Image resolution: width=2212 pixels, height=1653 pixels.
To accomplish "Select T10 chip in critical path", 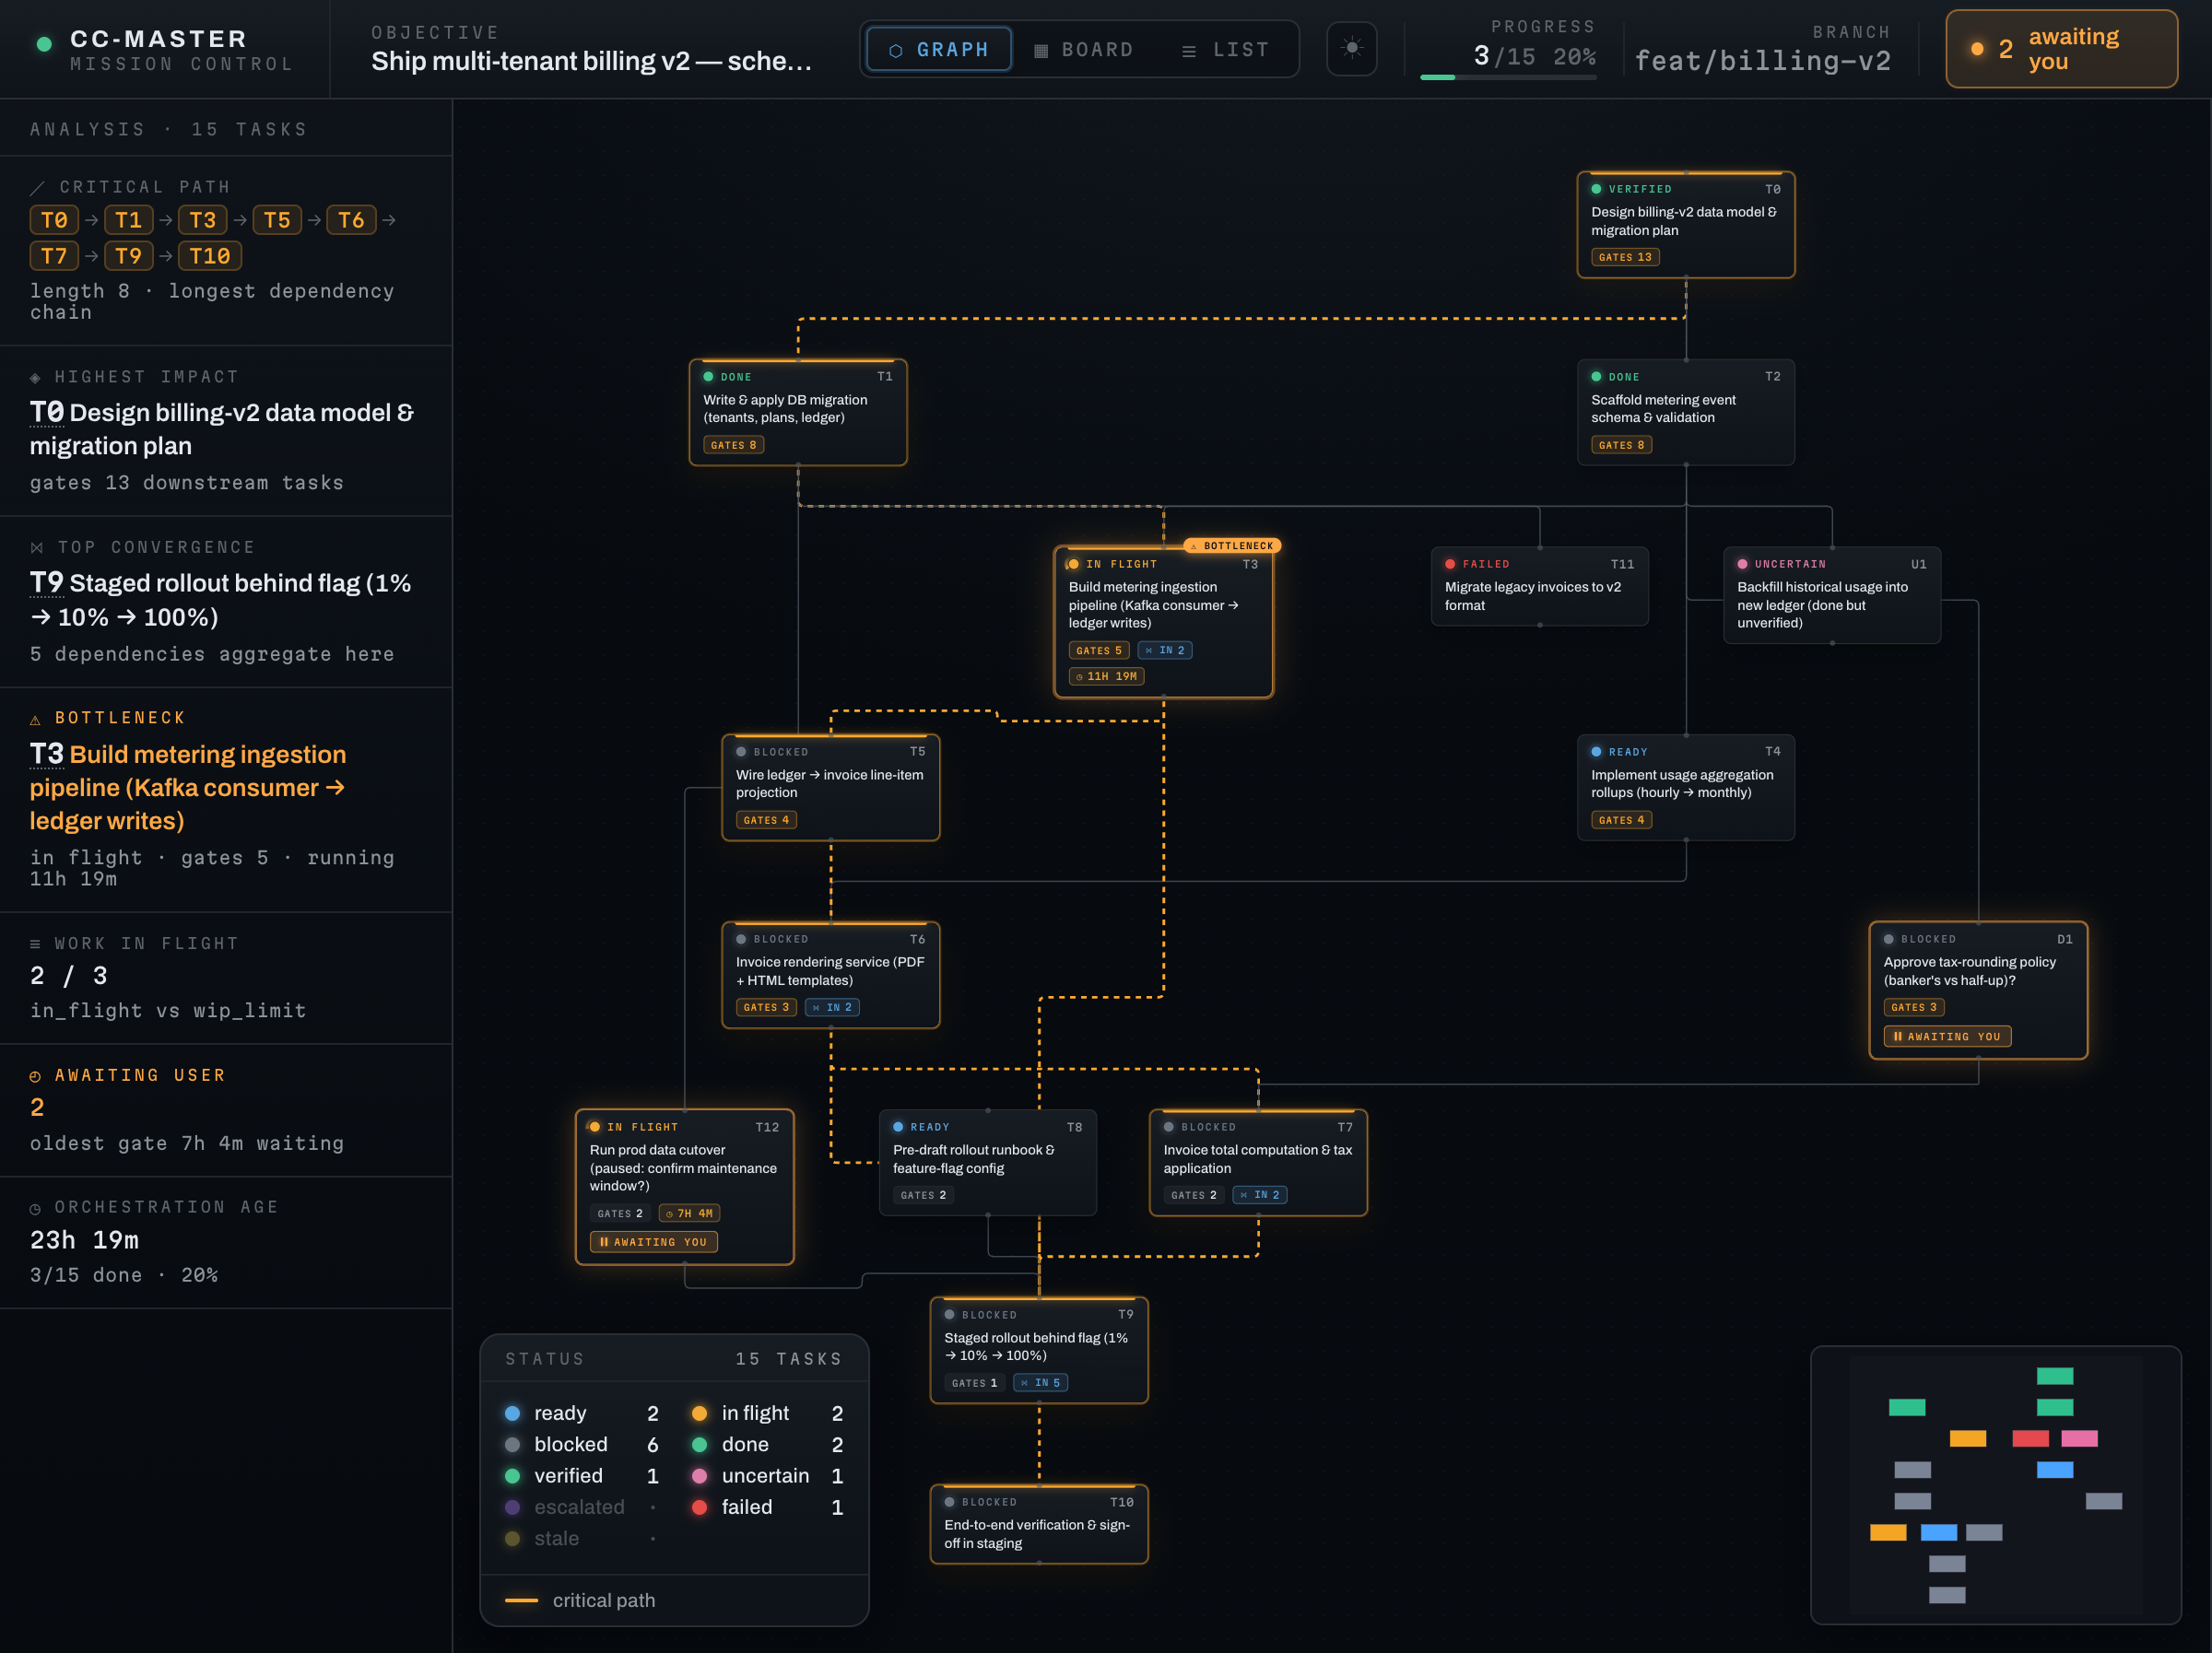I will click(x=210, y=256).
